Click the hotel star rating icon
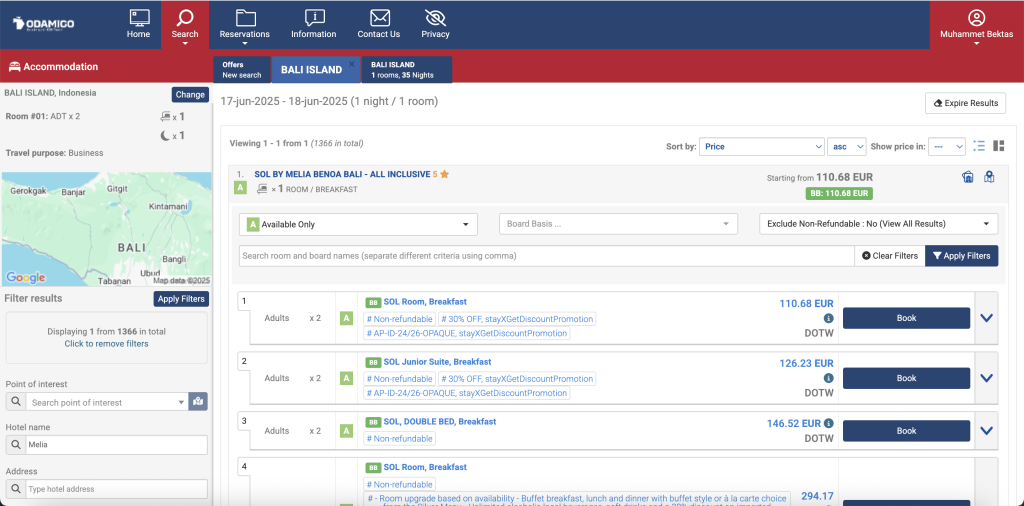 pos(444,174)
